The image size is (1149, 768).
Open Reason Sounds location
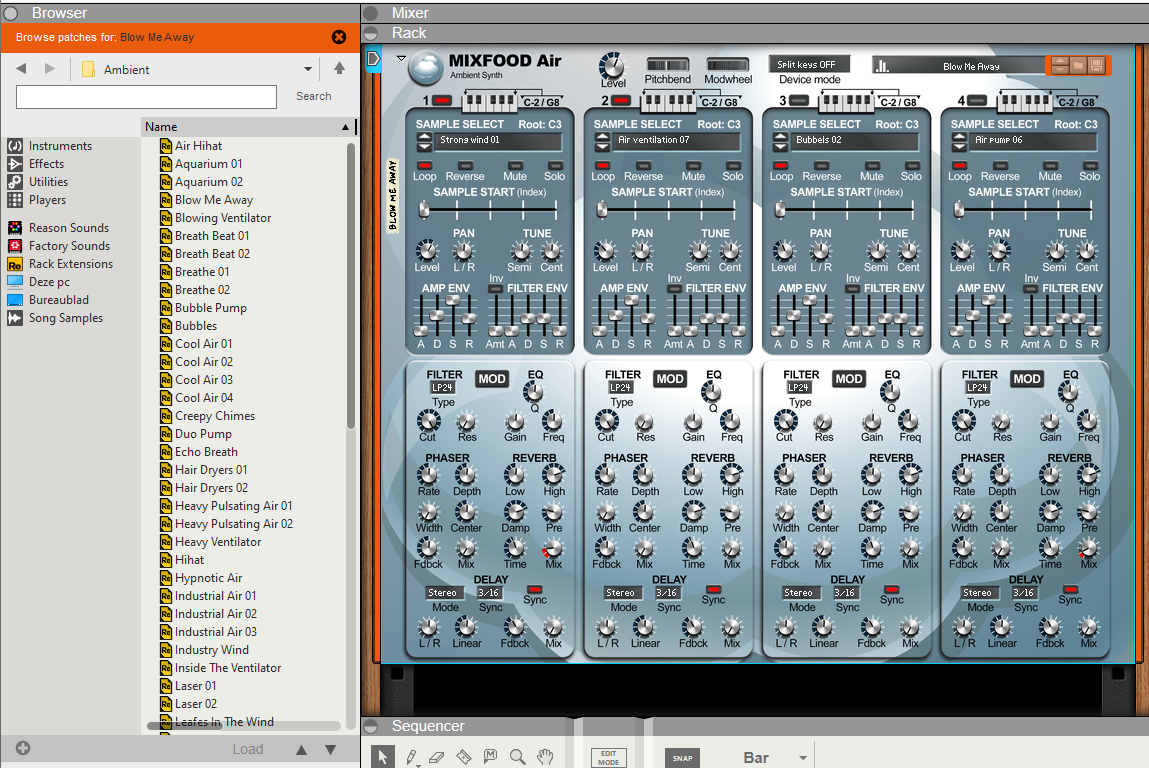[68, 228]
